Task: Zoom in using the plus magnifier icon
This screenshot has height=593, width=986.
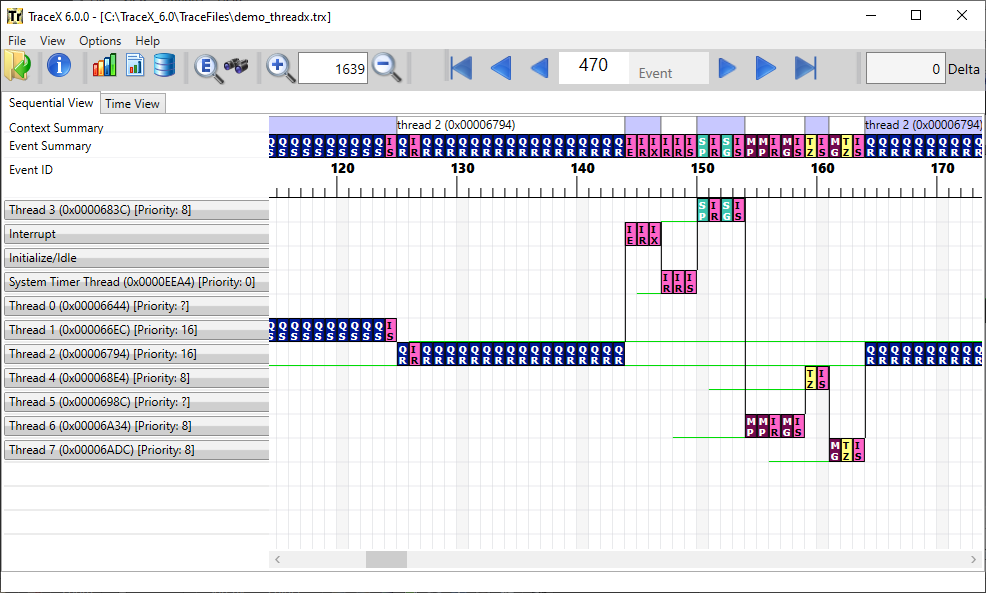Action: 280,68
